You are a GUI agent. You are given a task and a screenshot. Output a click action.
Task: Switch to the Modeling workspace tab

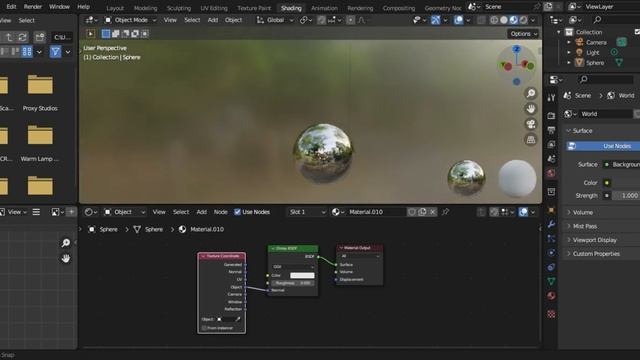click(145, 8)
